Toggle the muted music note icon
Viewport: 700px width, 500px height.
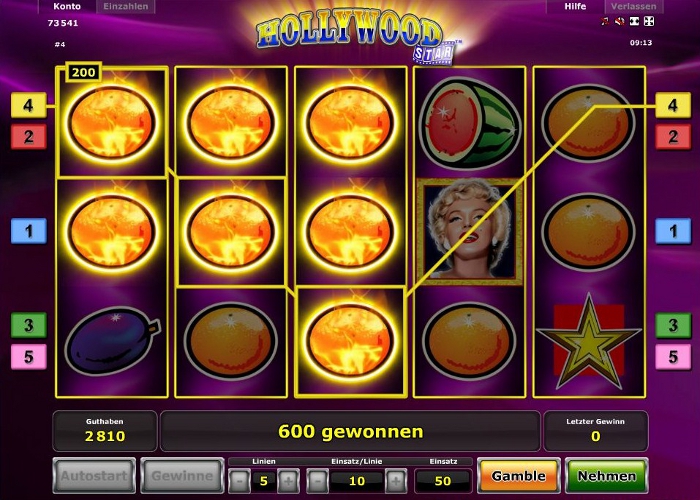click(x=605, y=21)
